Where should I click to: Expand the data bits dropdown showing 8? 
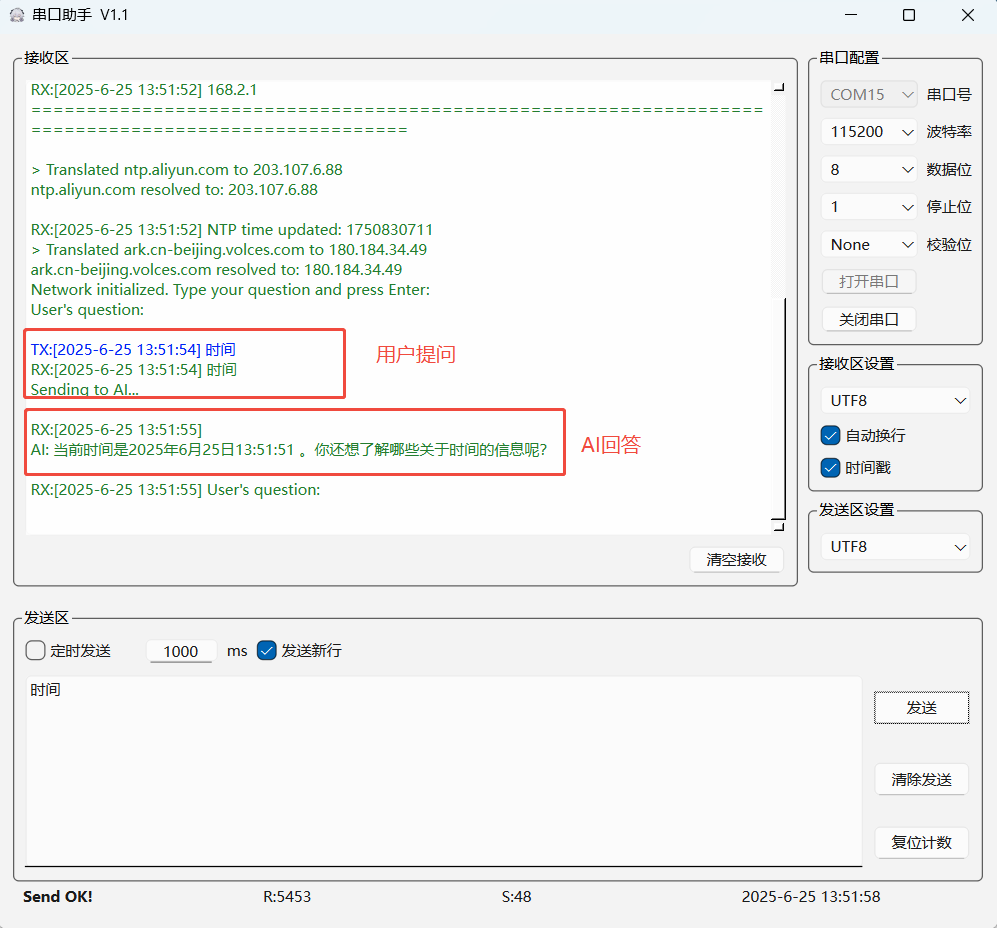869,170
